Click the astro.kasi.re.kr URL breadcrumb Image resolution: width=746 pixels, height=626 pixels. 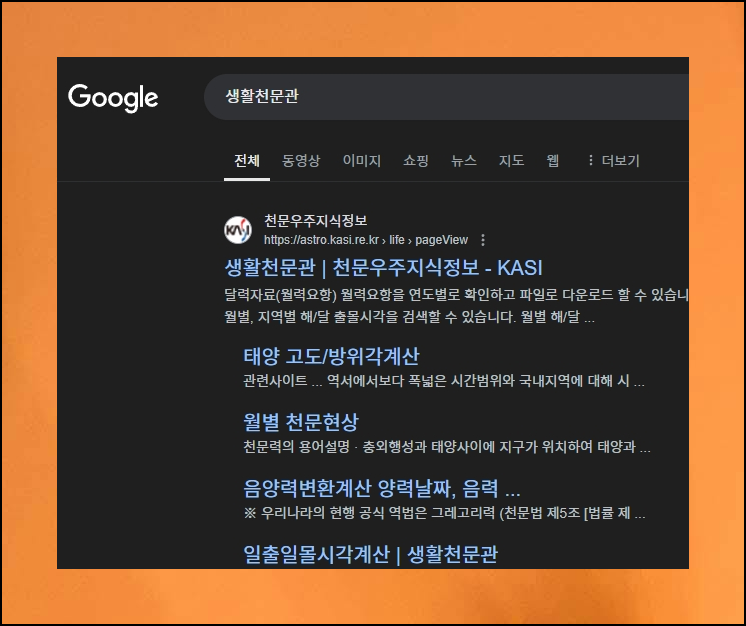tap(366, 240)
